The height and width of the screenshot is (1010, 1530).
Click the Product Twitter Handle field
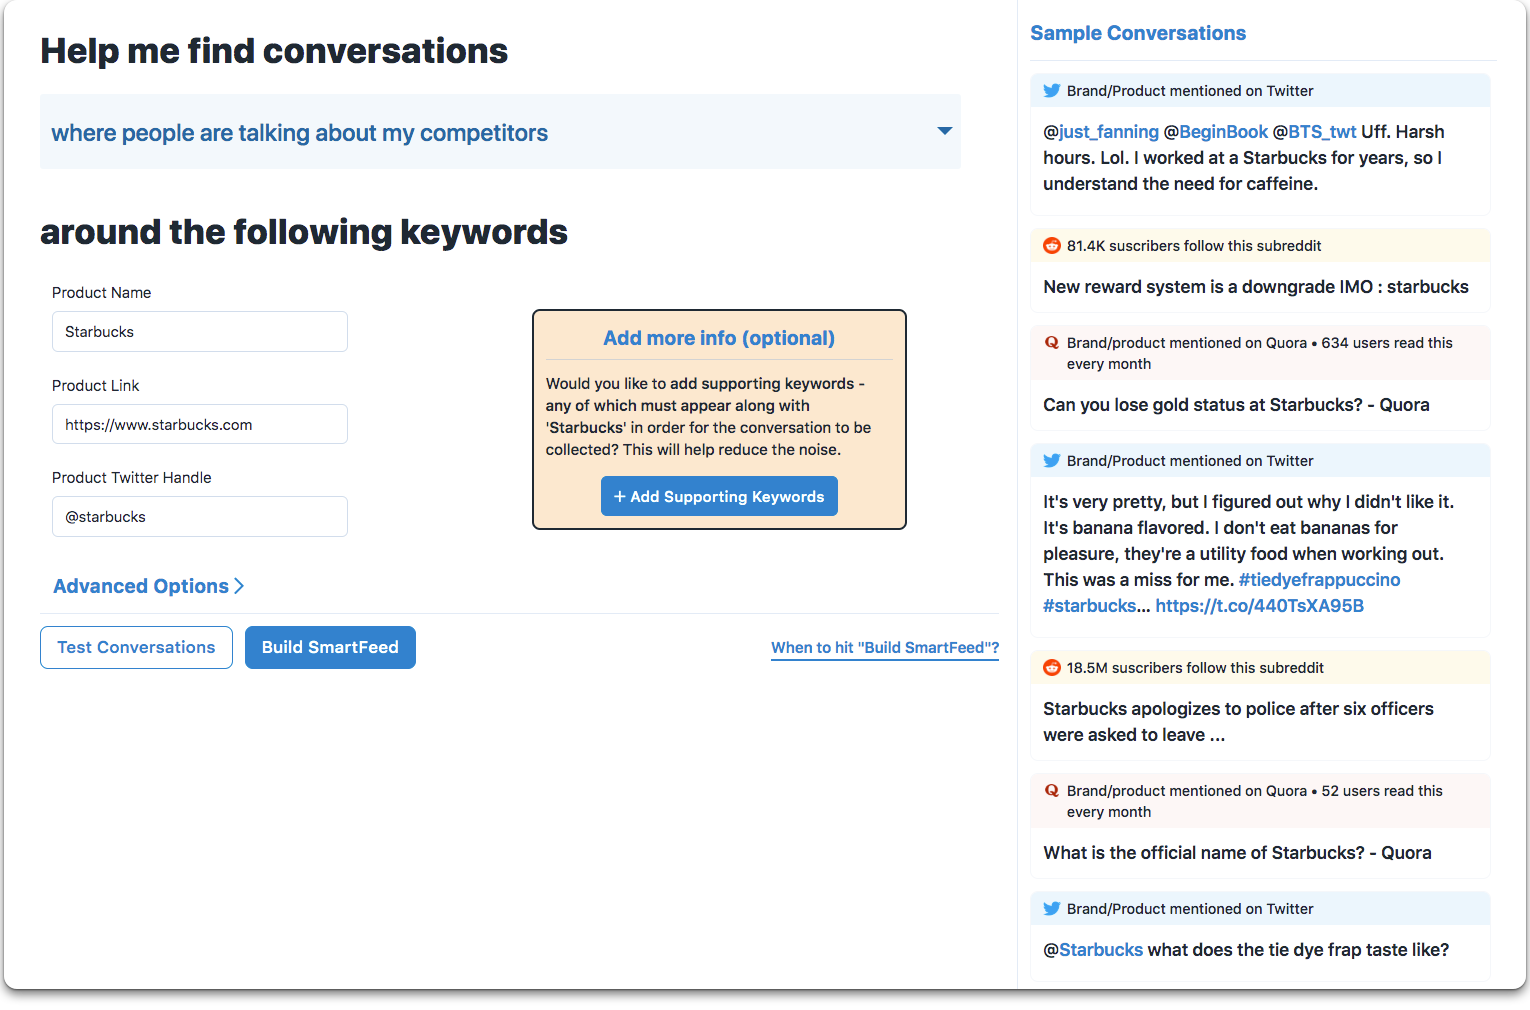click(200, 517)
